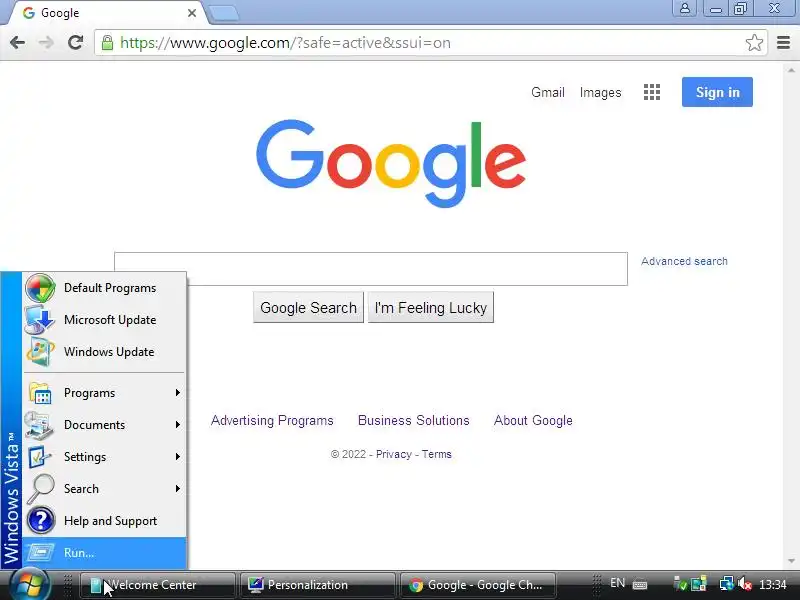Click the Documents icon
This screenshot has height=600, width=800.
(x=39, y=425)
